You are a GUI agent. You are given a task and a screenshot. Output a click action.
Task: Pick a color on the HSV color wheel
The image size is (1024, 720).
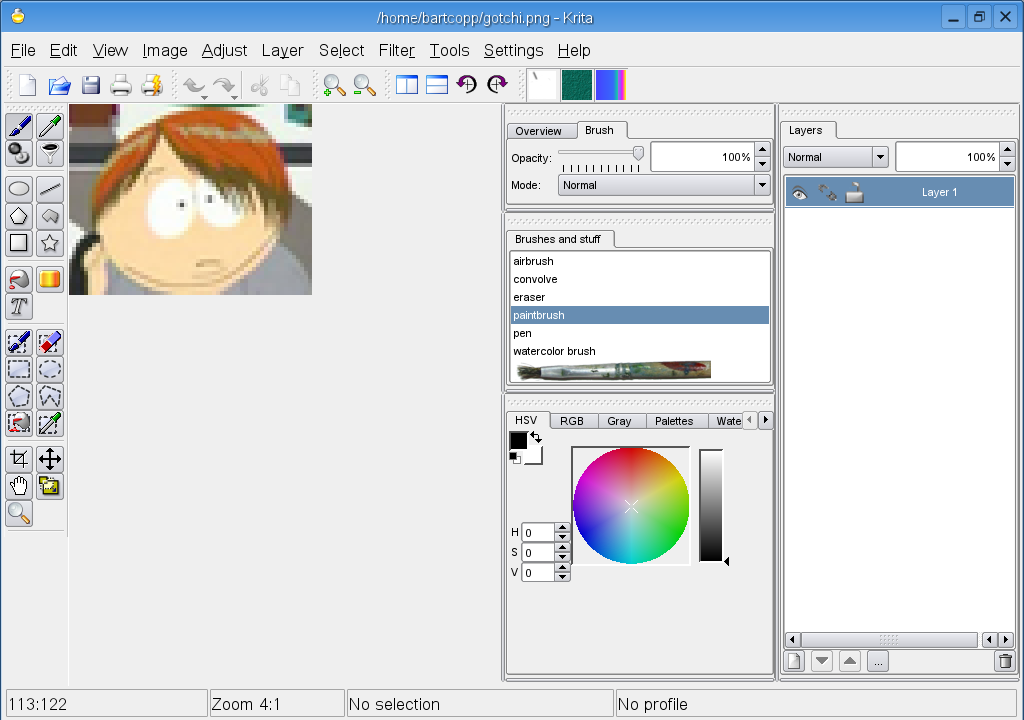[631, 506]
